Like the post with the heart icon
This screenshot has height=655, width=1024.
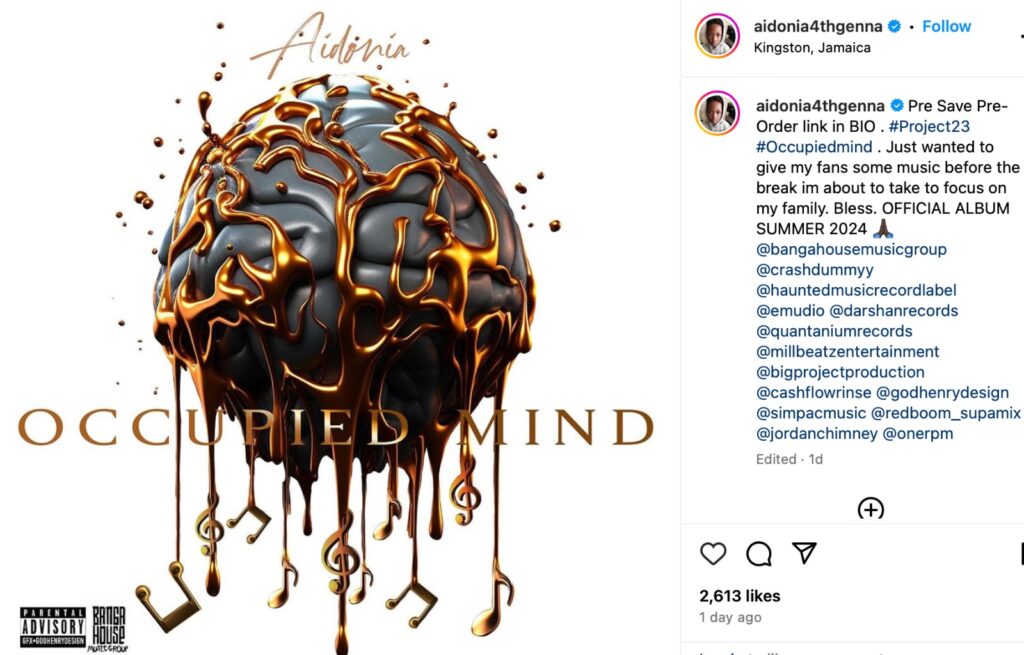713,553
